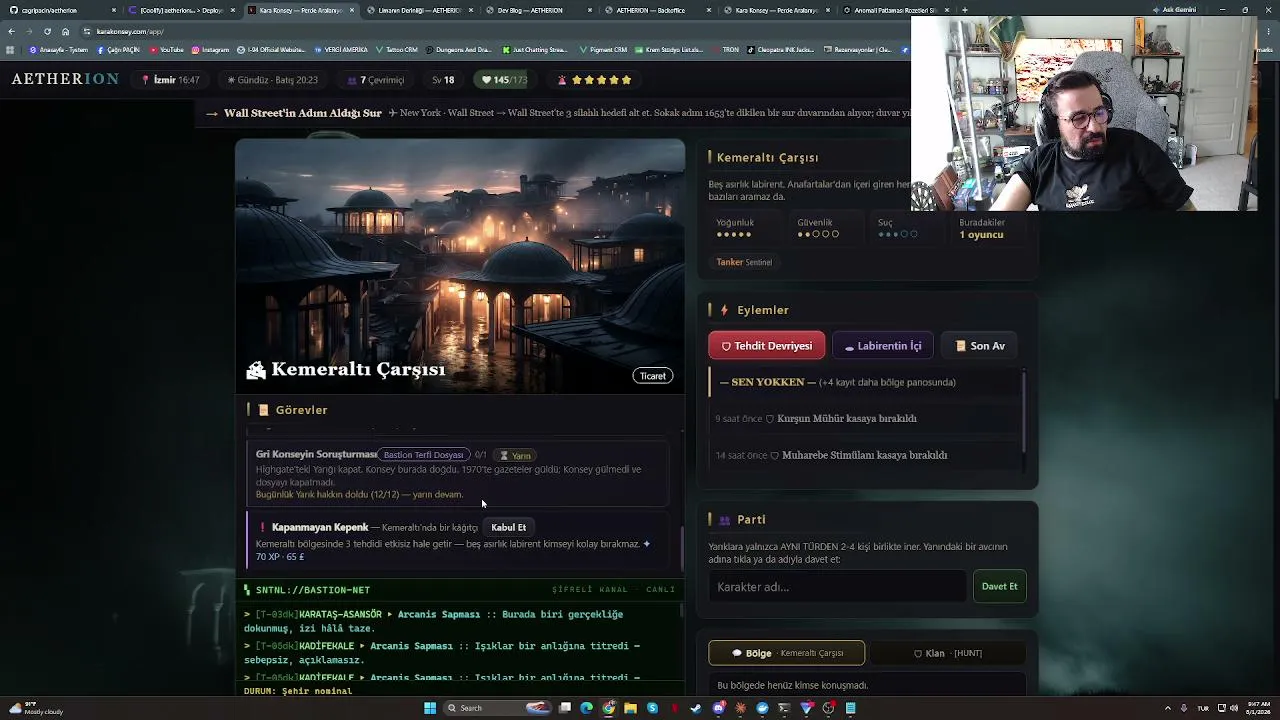The height and width of the screenshot is (720, 1280).
Task: Click the lightning icon next to Eylemler
Action: 724,310
